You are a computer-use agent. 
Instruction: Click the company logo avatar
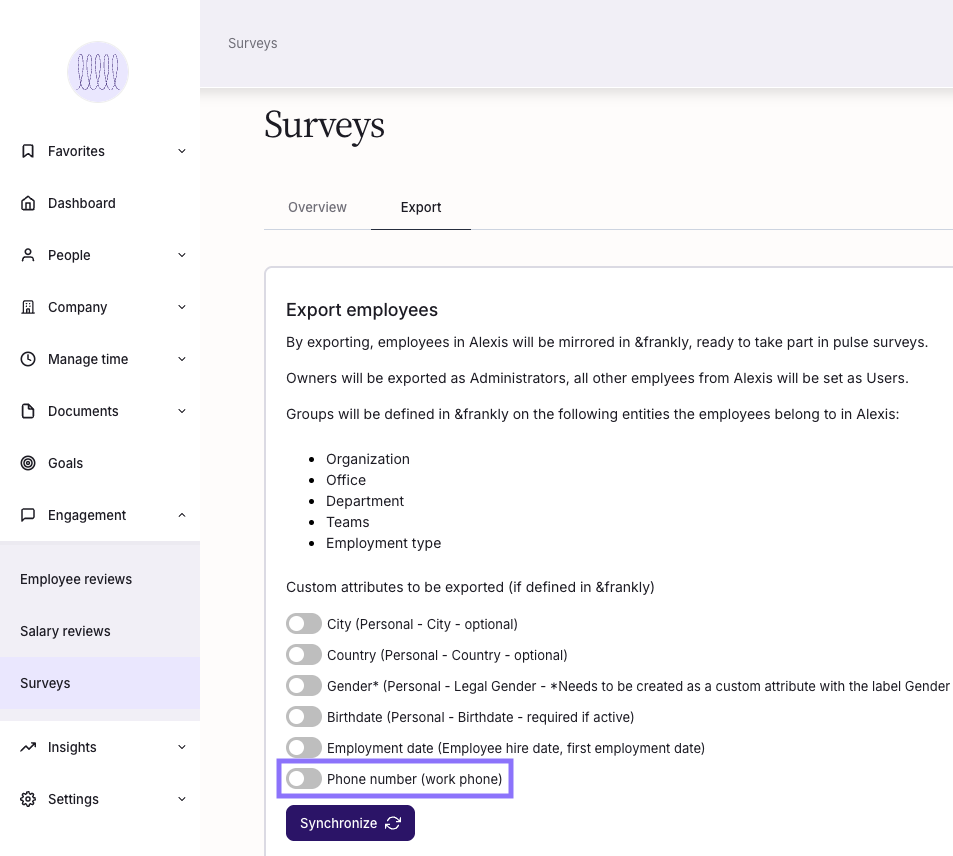(98, 72)
